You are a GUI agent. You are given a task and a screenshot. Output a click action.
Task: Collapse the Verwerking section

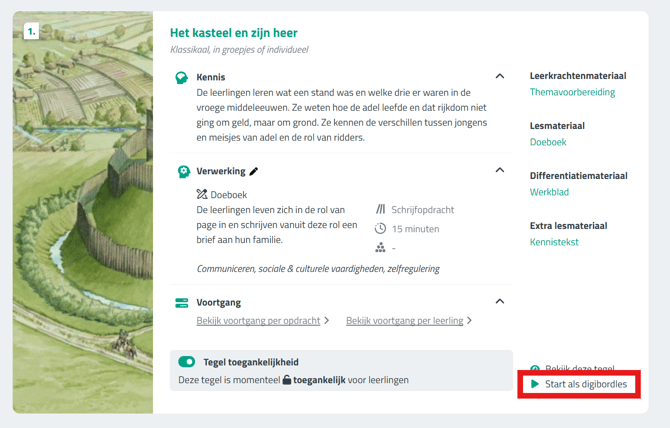pyautogui.click(x=500, y=170)
